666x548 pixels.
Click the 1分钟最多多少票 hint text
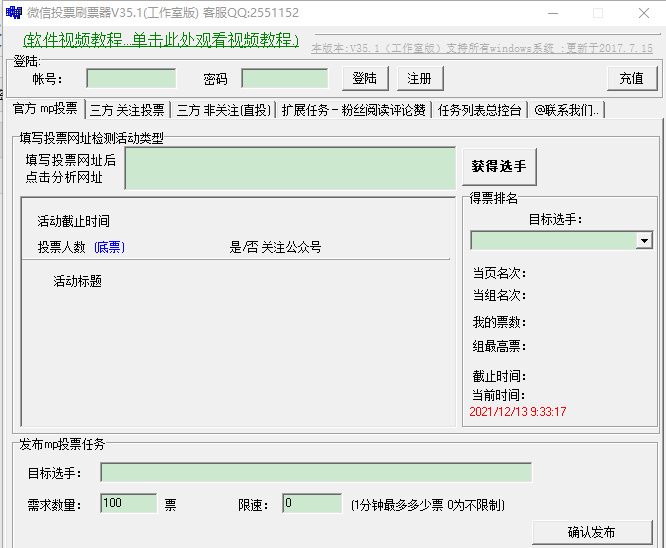point(428,505)
